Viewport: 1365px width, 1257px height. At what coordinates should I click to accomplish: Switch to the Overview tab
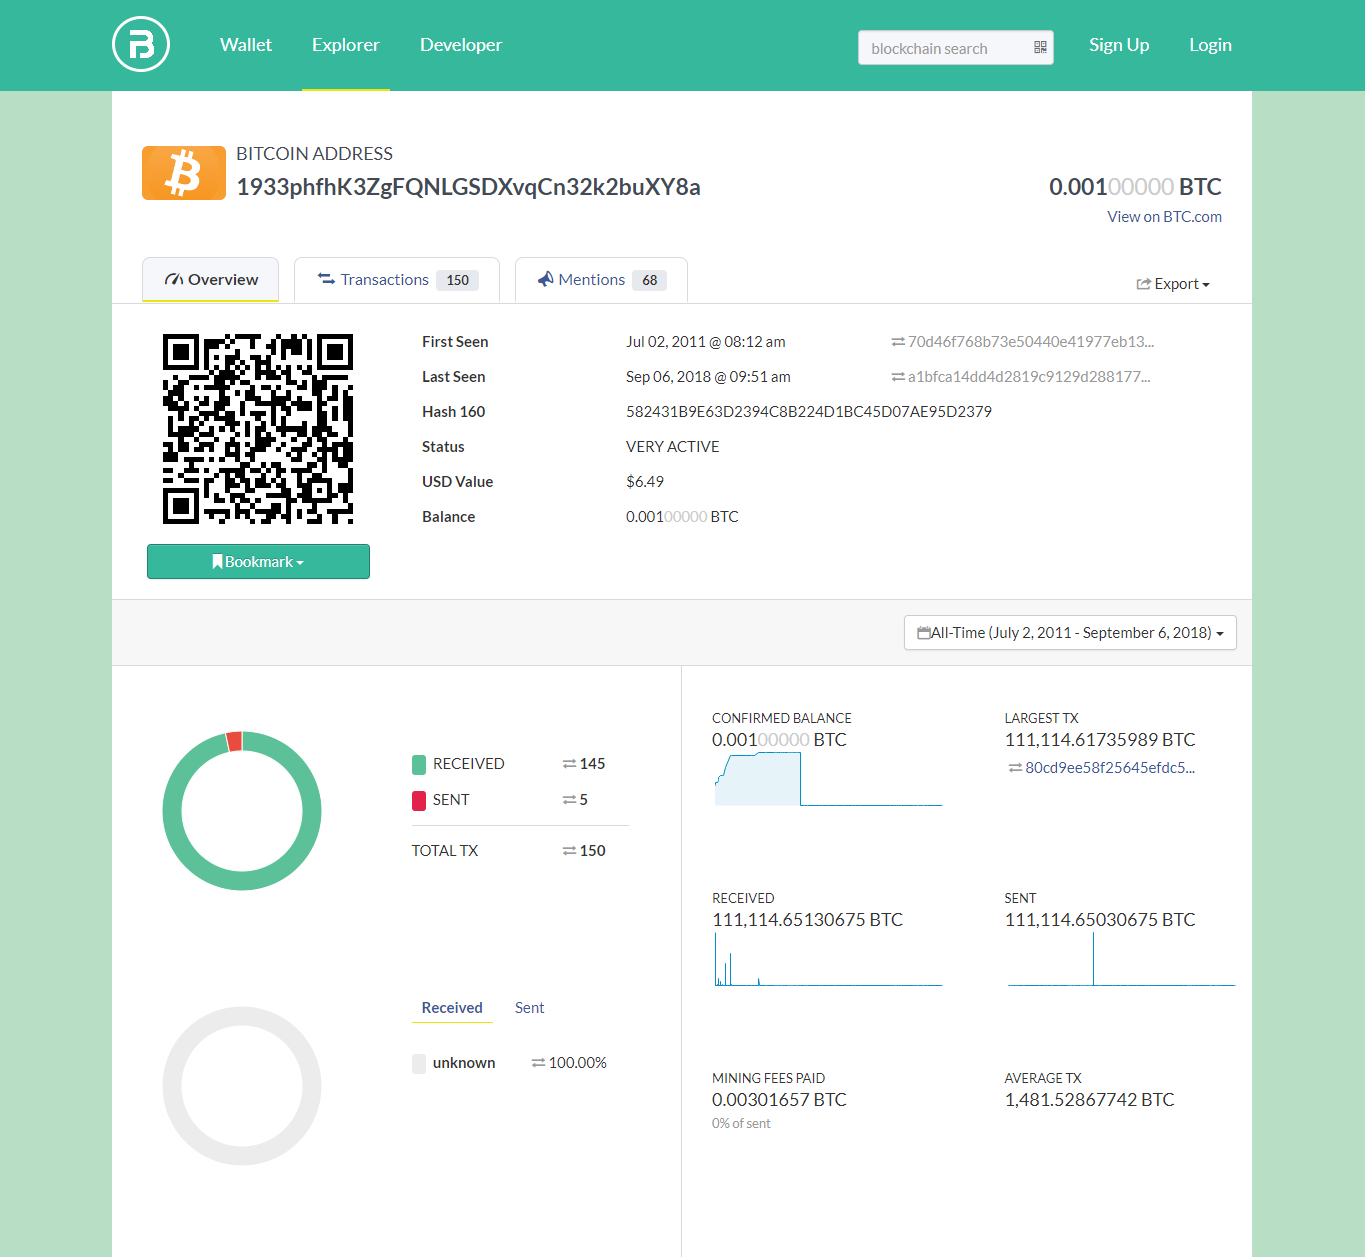[211, 280]
